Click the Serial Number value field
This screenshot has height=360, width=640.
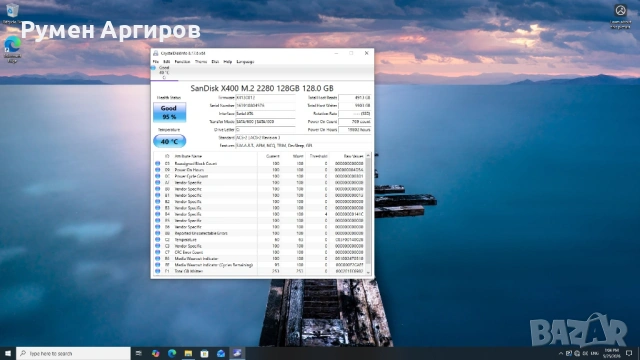[x=265, y=105]
